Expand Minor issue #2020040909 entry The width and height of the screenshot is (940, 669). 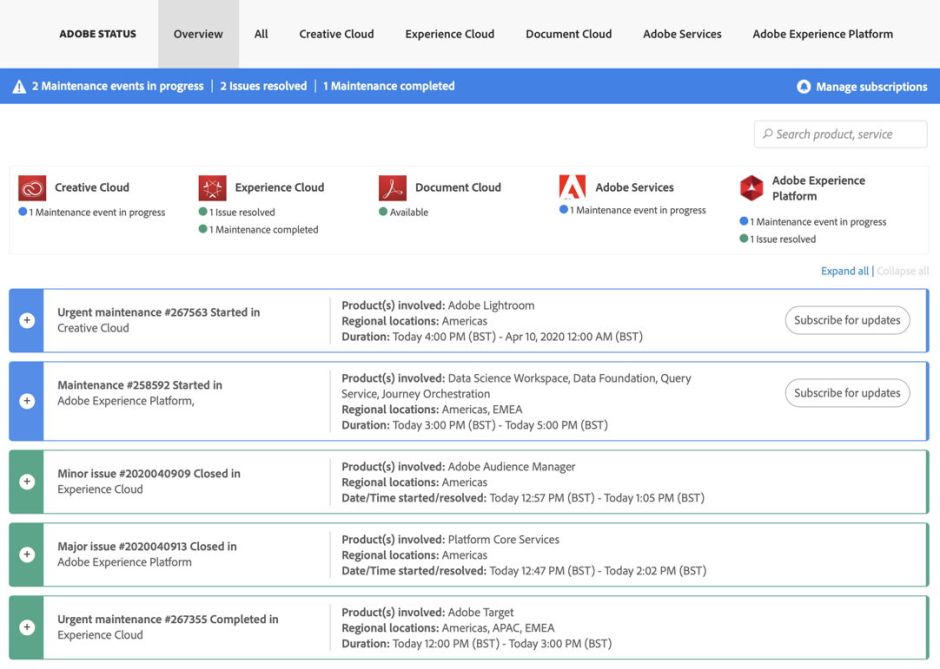point(27,482)
